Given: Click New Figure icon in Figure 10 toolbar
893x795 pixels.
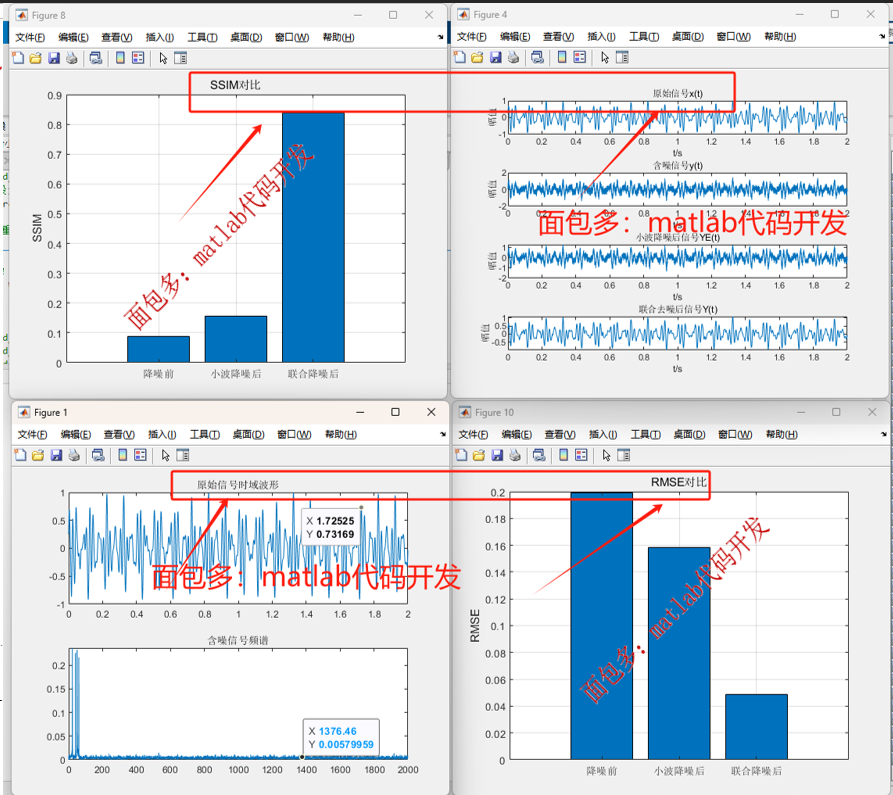Looking at the screenshot, I should pos(461,455).
